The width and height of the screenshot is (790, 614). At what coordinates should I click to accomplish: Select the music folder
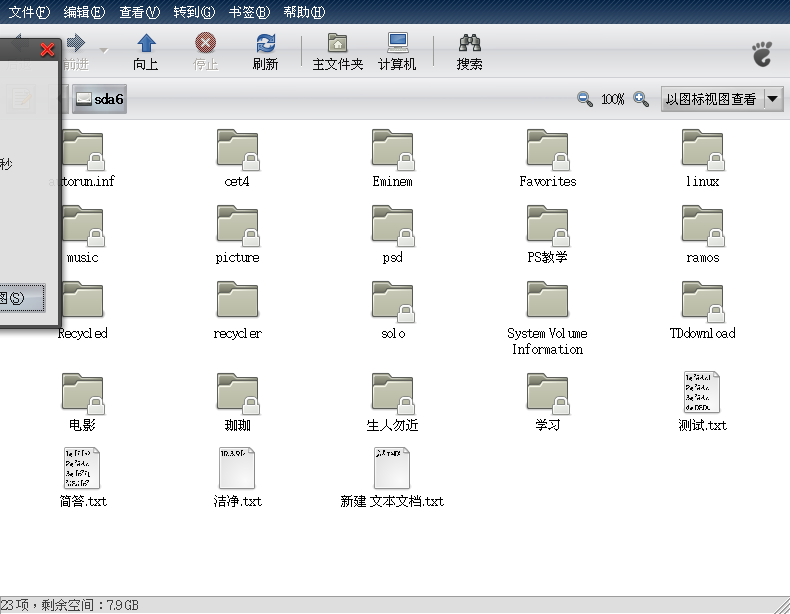click(x=82, y=235)
